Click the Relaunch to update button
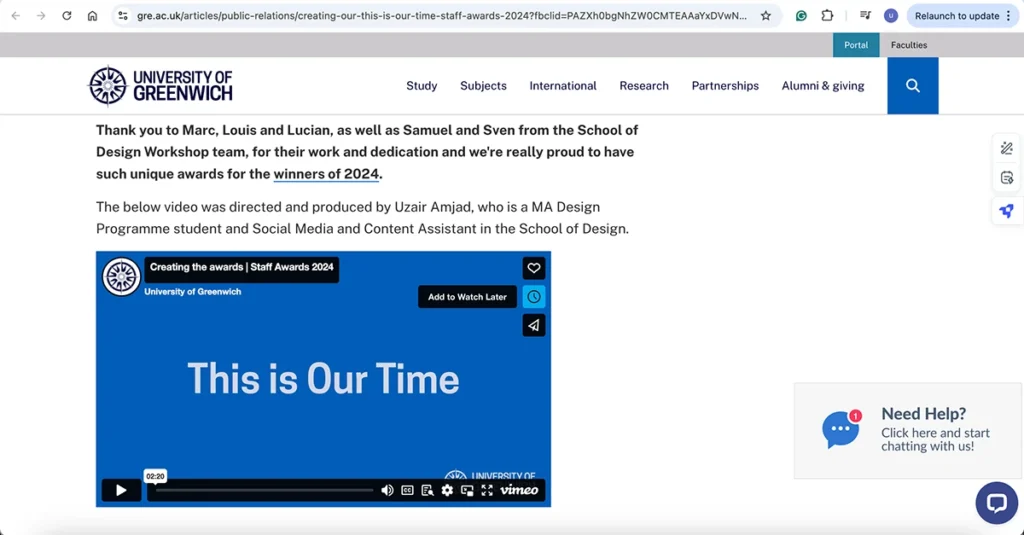The image size is (1024, 535). tap(956, 16)
